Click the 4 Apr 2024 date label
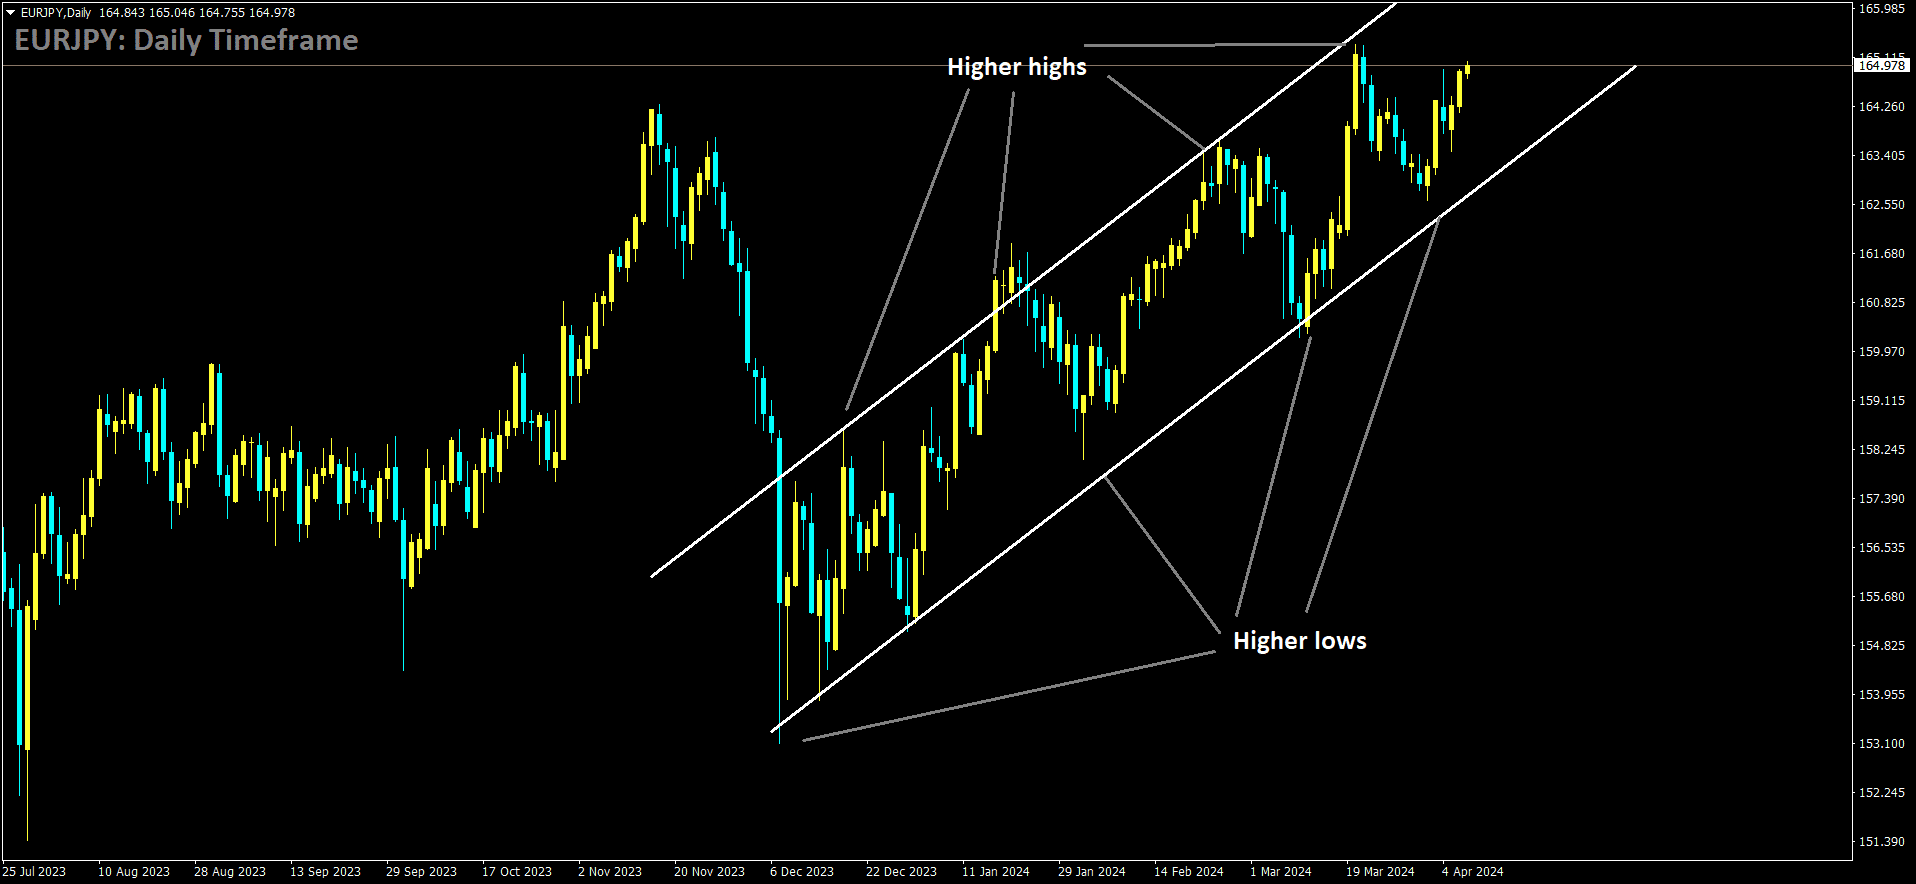The width and height of the screenshot is (1916, 884). [1473, 872]
